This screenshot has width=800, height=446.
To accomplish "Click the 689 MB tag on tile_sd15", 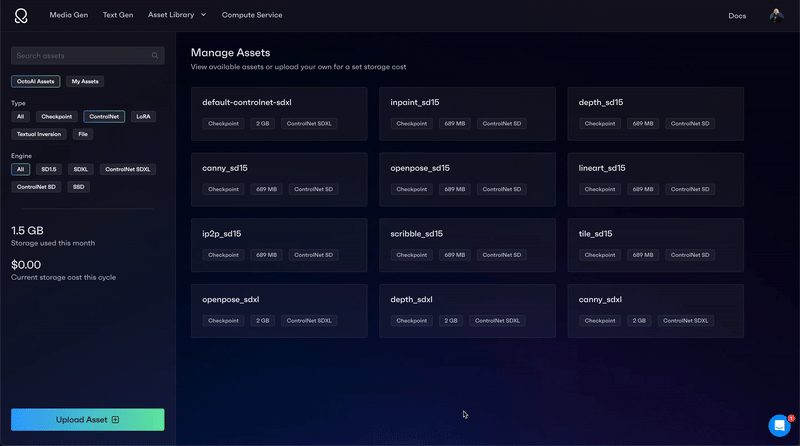I will [643, 255].
